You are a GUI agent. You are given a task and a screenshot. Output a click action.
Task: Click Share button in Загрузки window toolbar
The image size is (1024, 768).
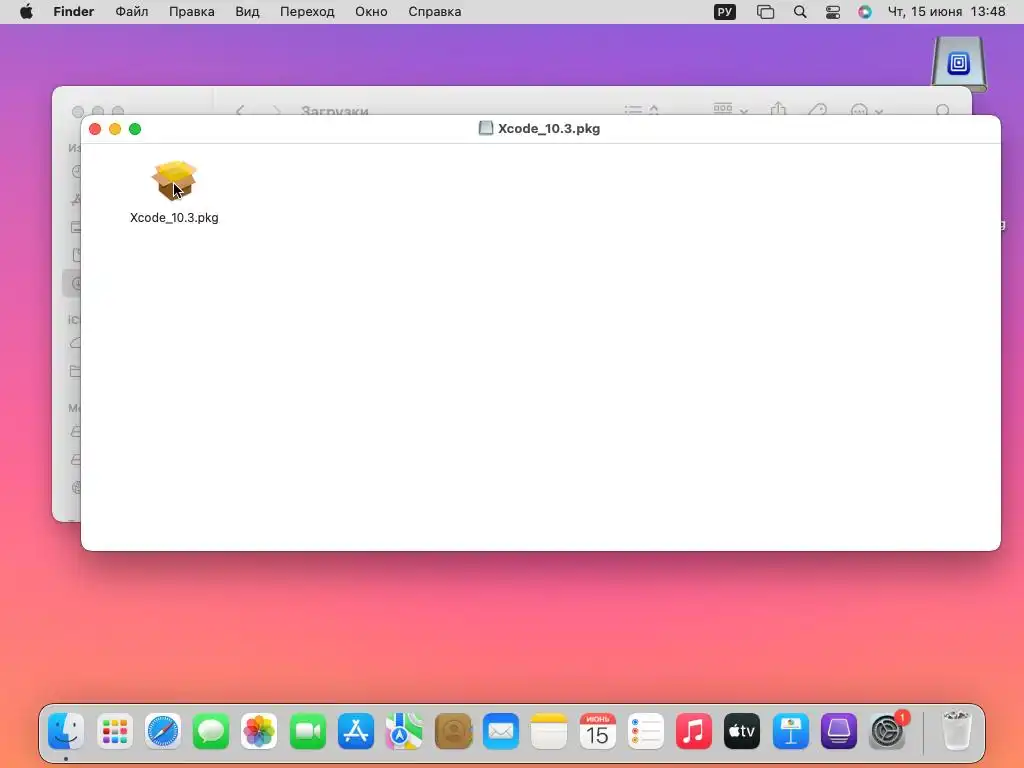[778, 109]
